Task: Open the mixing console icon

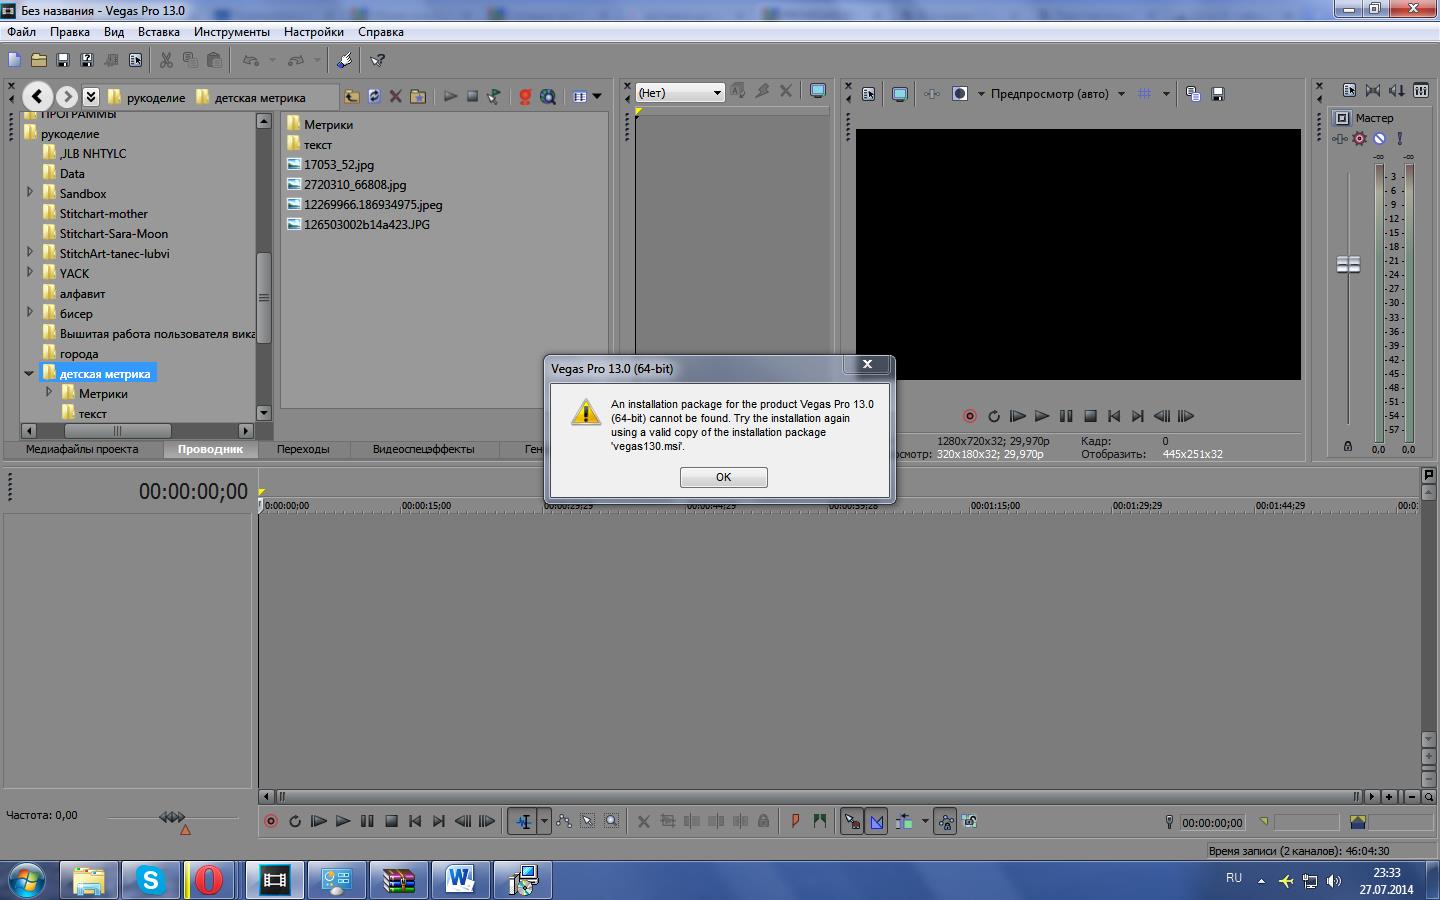Action: (1421, 91)
